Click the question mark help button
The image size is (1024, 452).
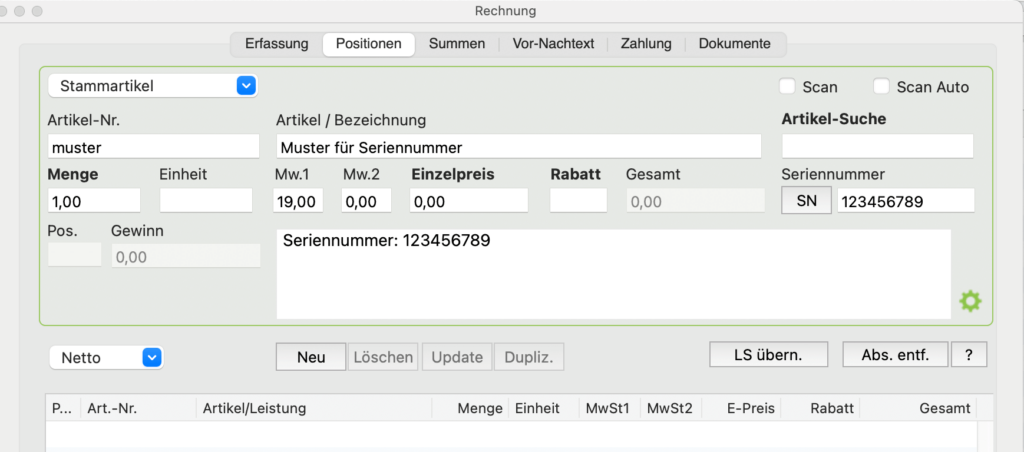tap(969, 355)
